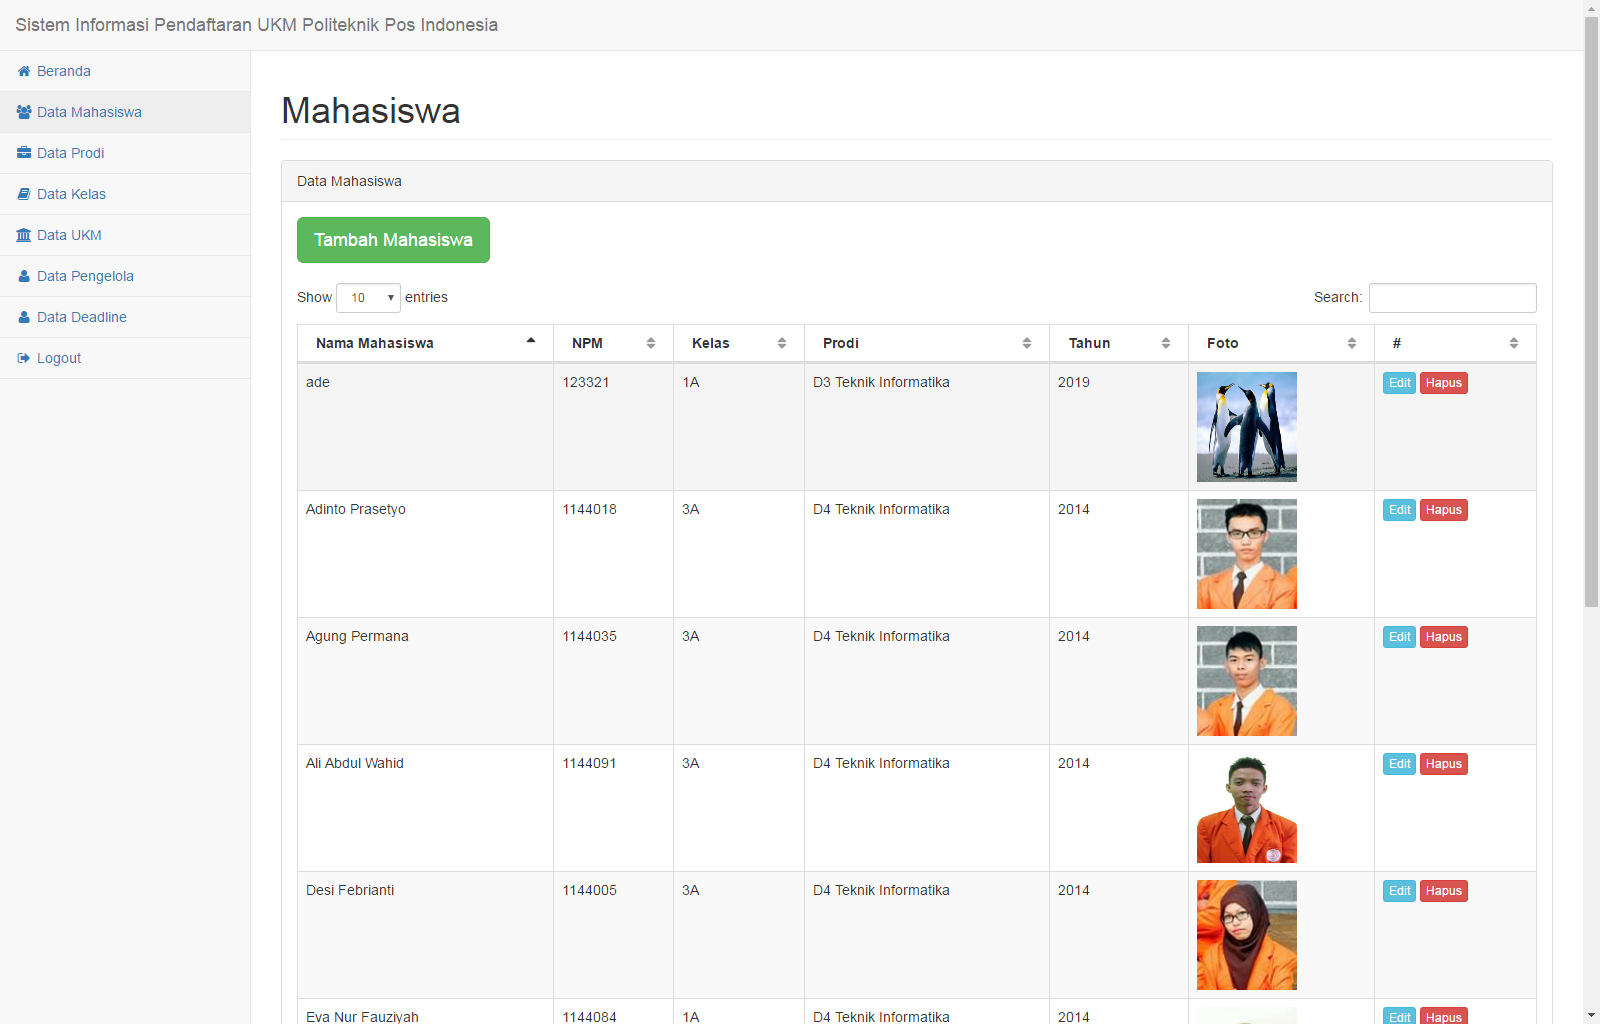Select the name Desi Febrianti
Image resolution: width=1600 pixels, height=1024 pixels.
pos(350,890)
